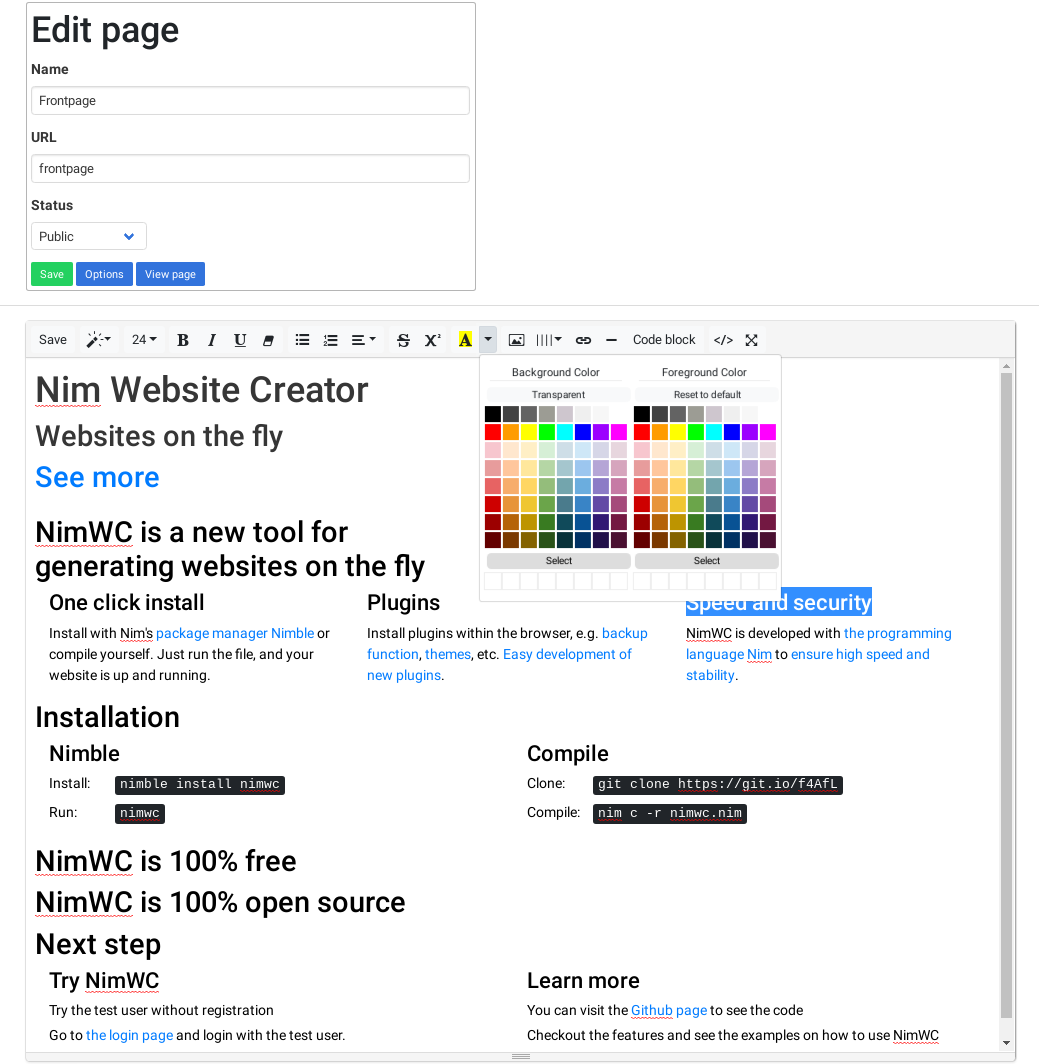The width and height of the screenshot is (1039, 1064).
Task: Open the page Options button
Action: [x=104, y=274]
